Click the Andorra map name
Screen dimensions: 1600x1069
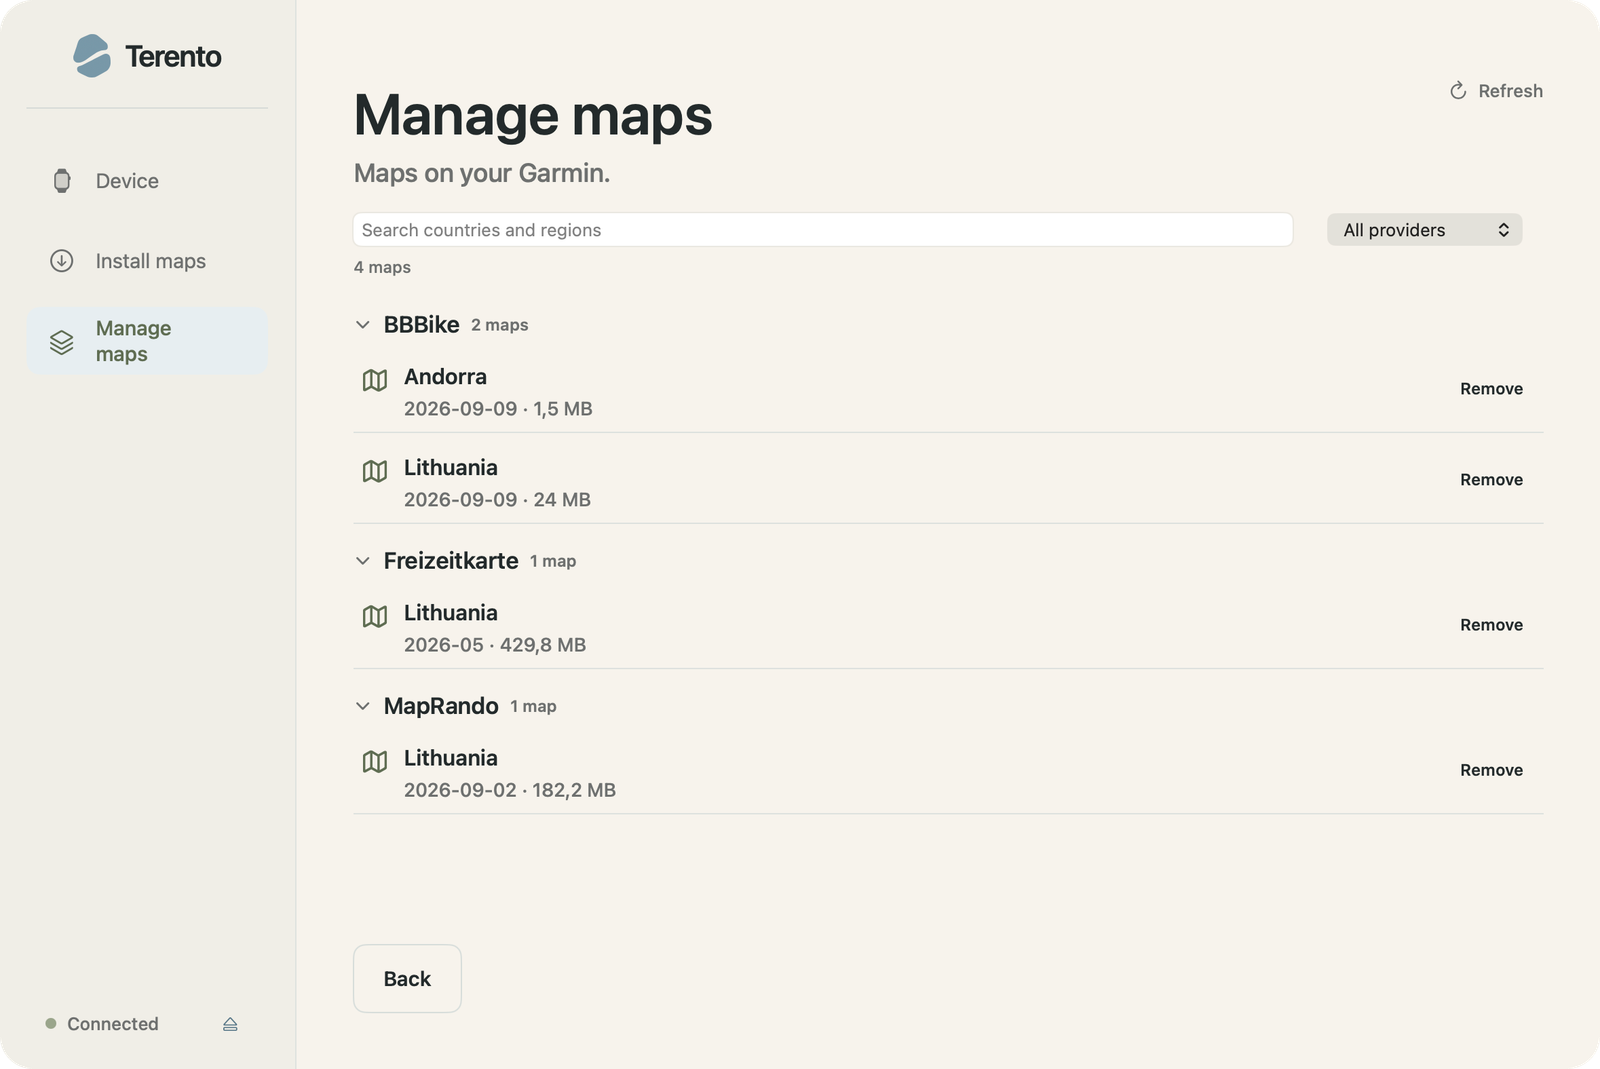445,377
